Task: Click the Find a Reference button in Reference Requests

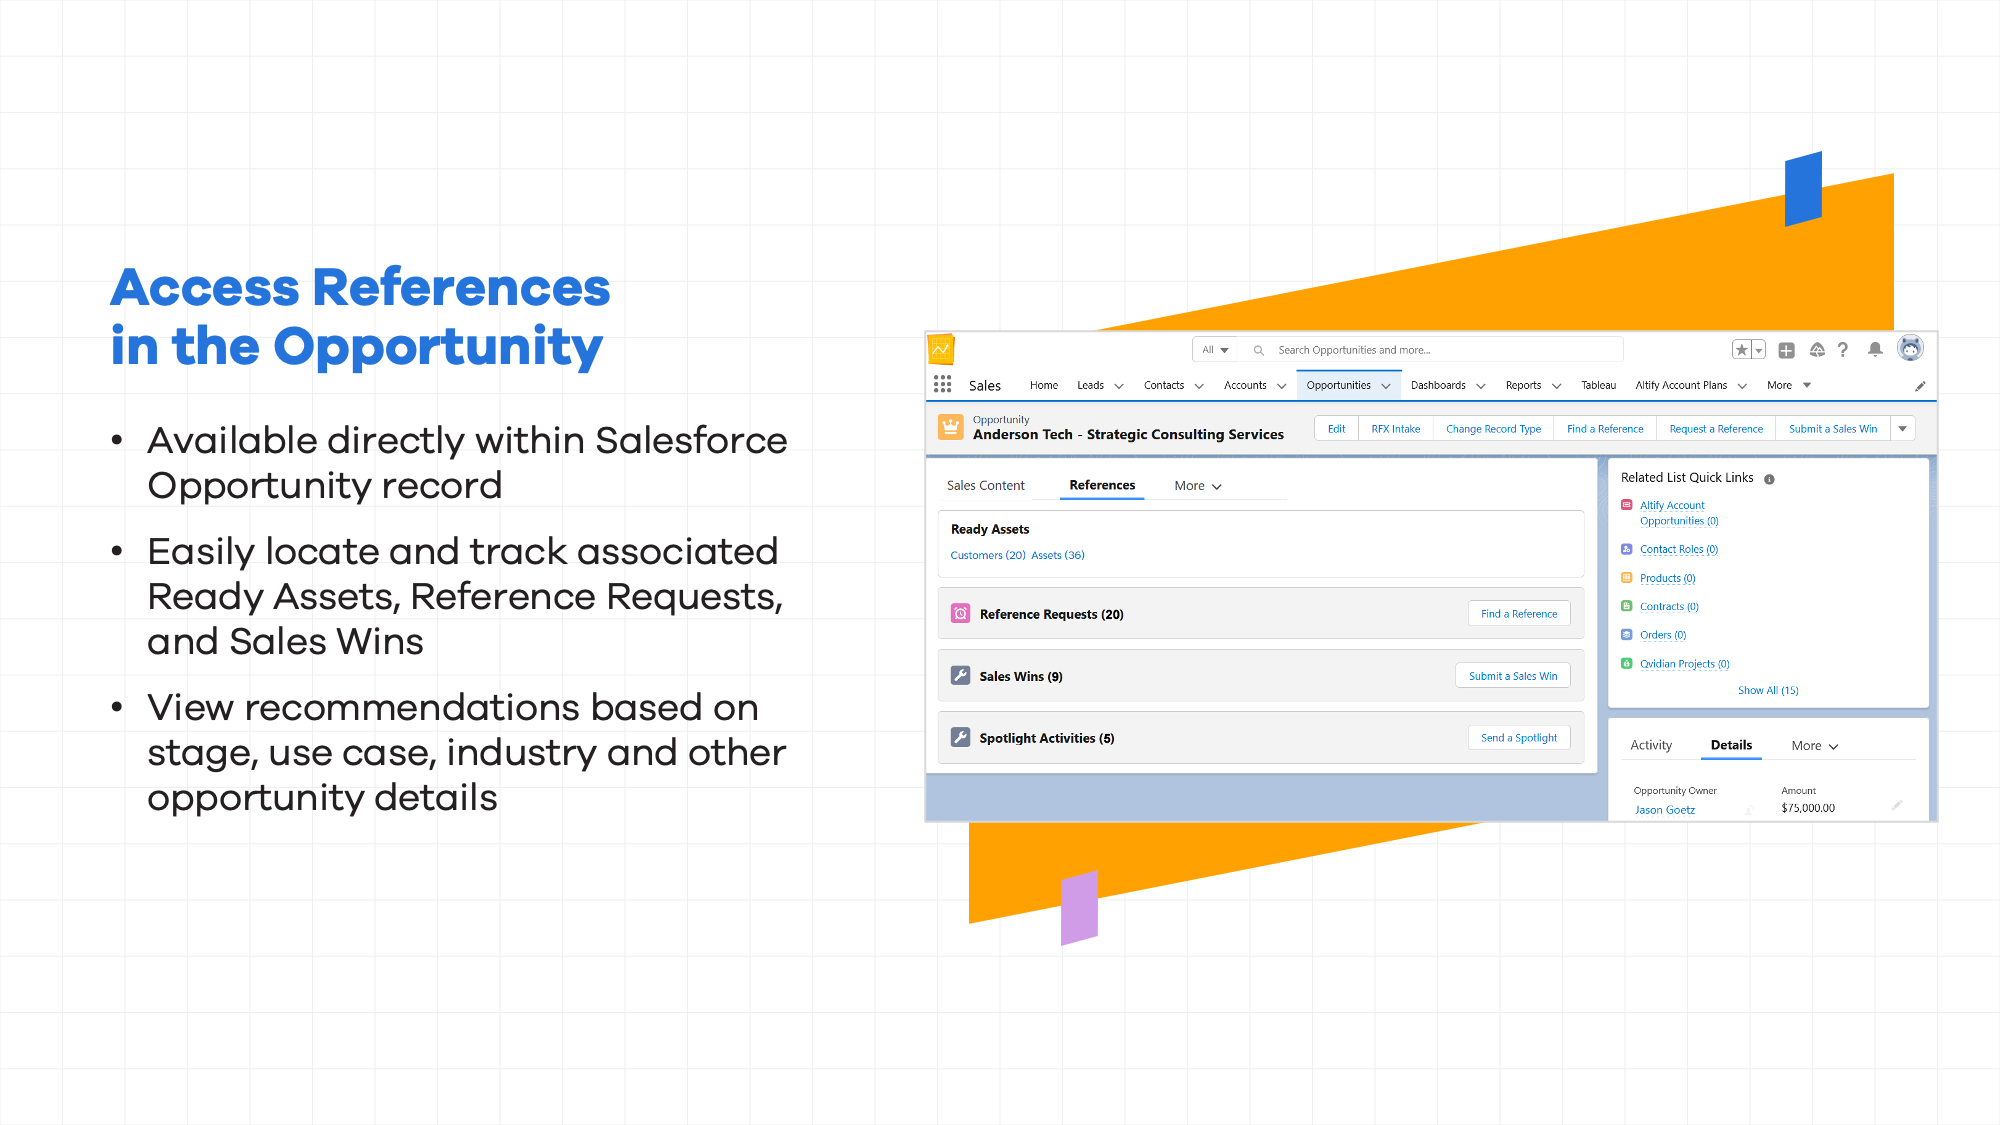Action: point(1518,614)
